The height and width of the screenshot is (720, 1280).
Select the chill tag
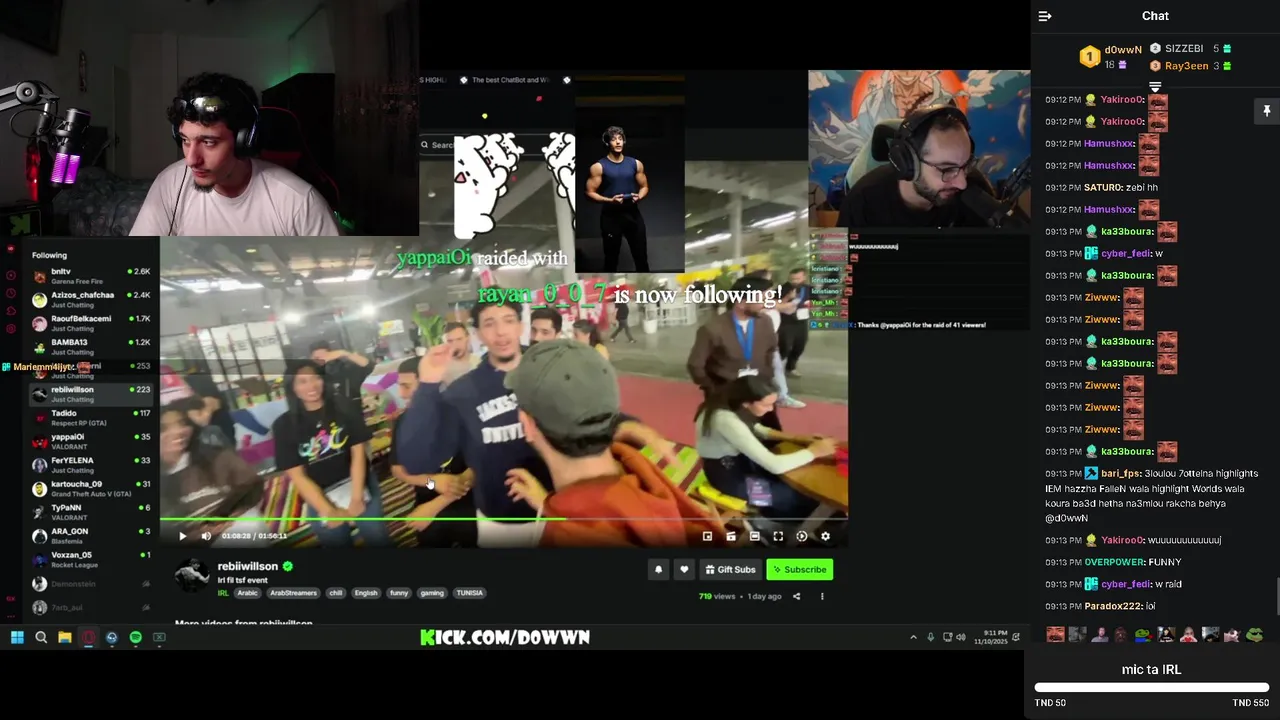pos(336,593)
